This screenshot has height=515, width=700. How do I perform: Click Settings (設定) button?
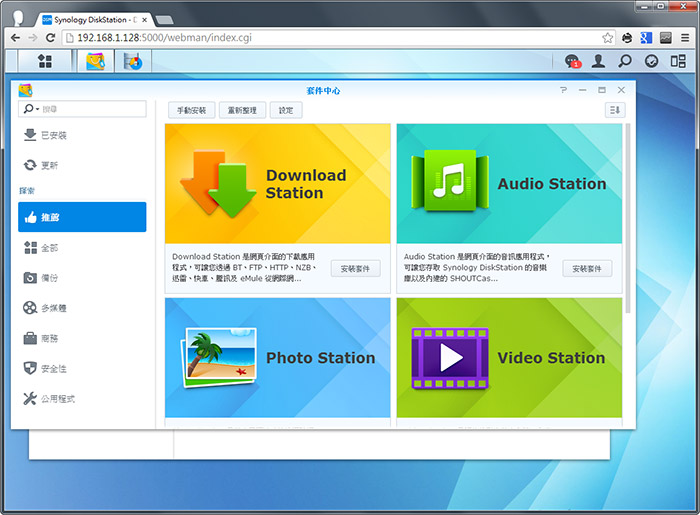click(x=286, y=110)
